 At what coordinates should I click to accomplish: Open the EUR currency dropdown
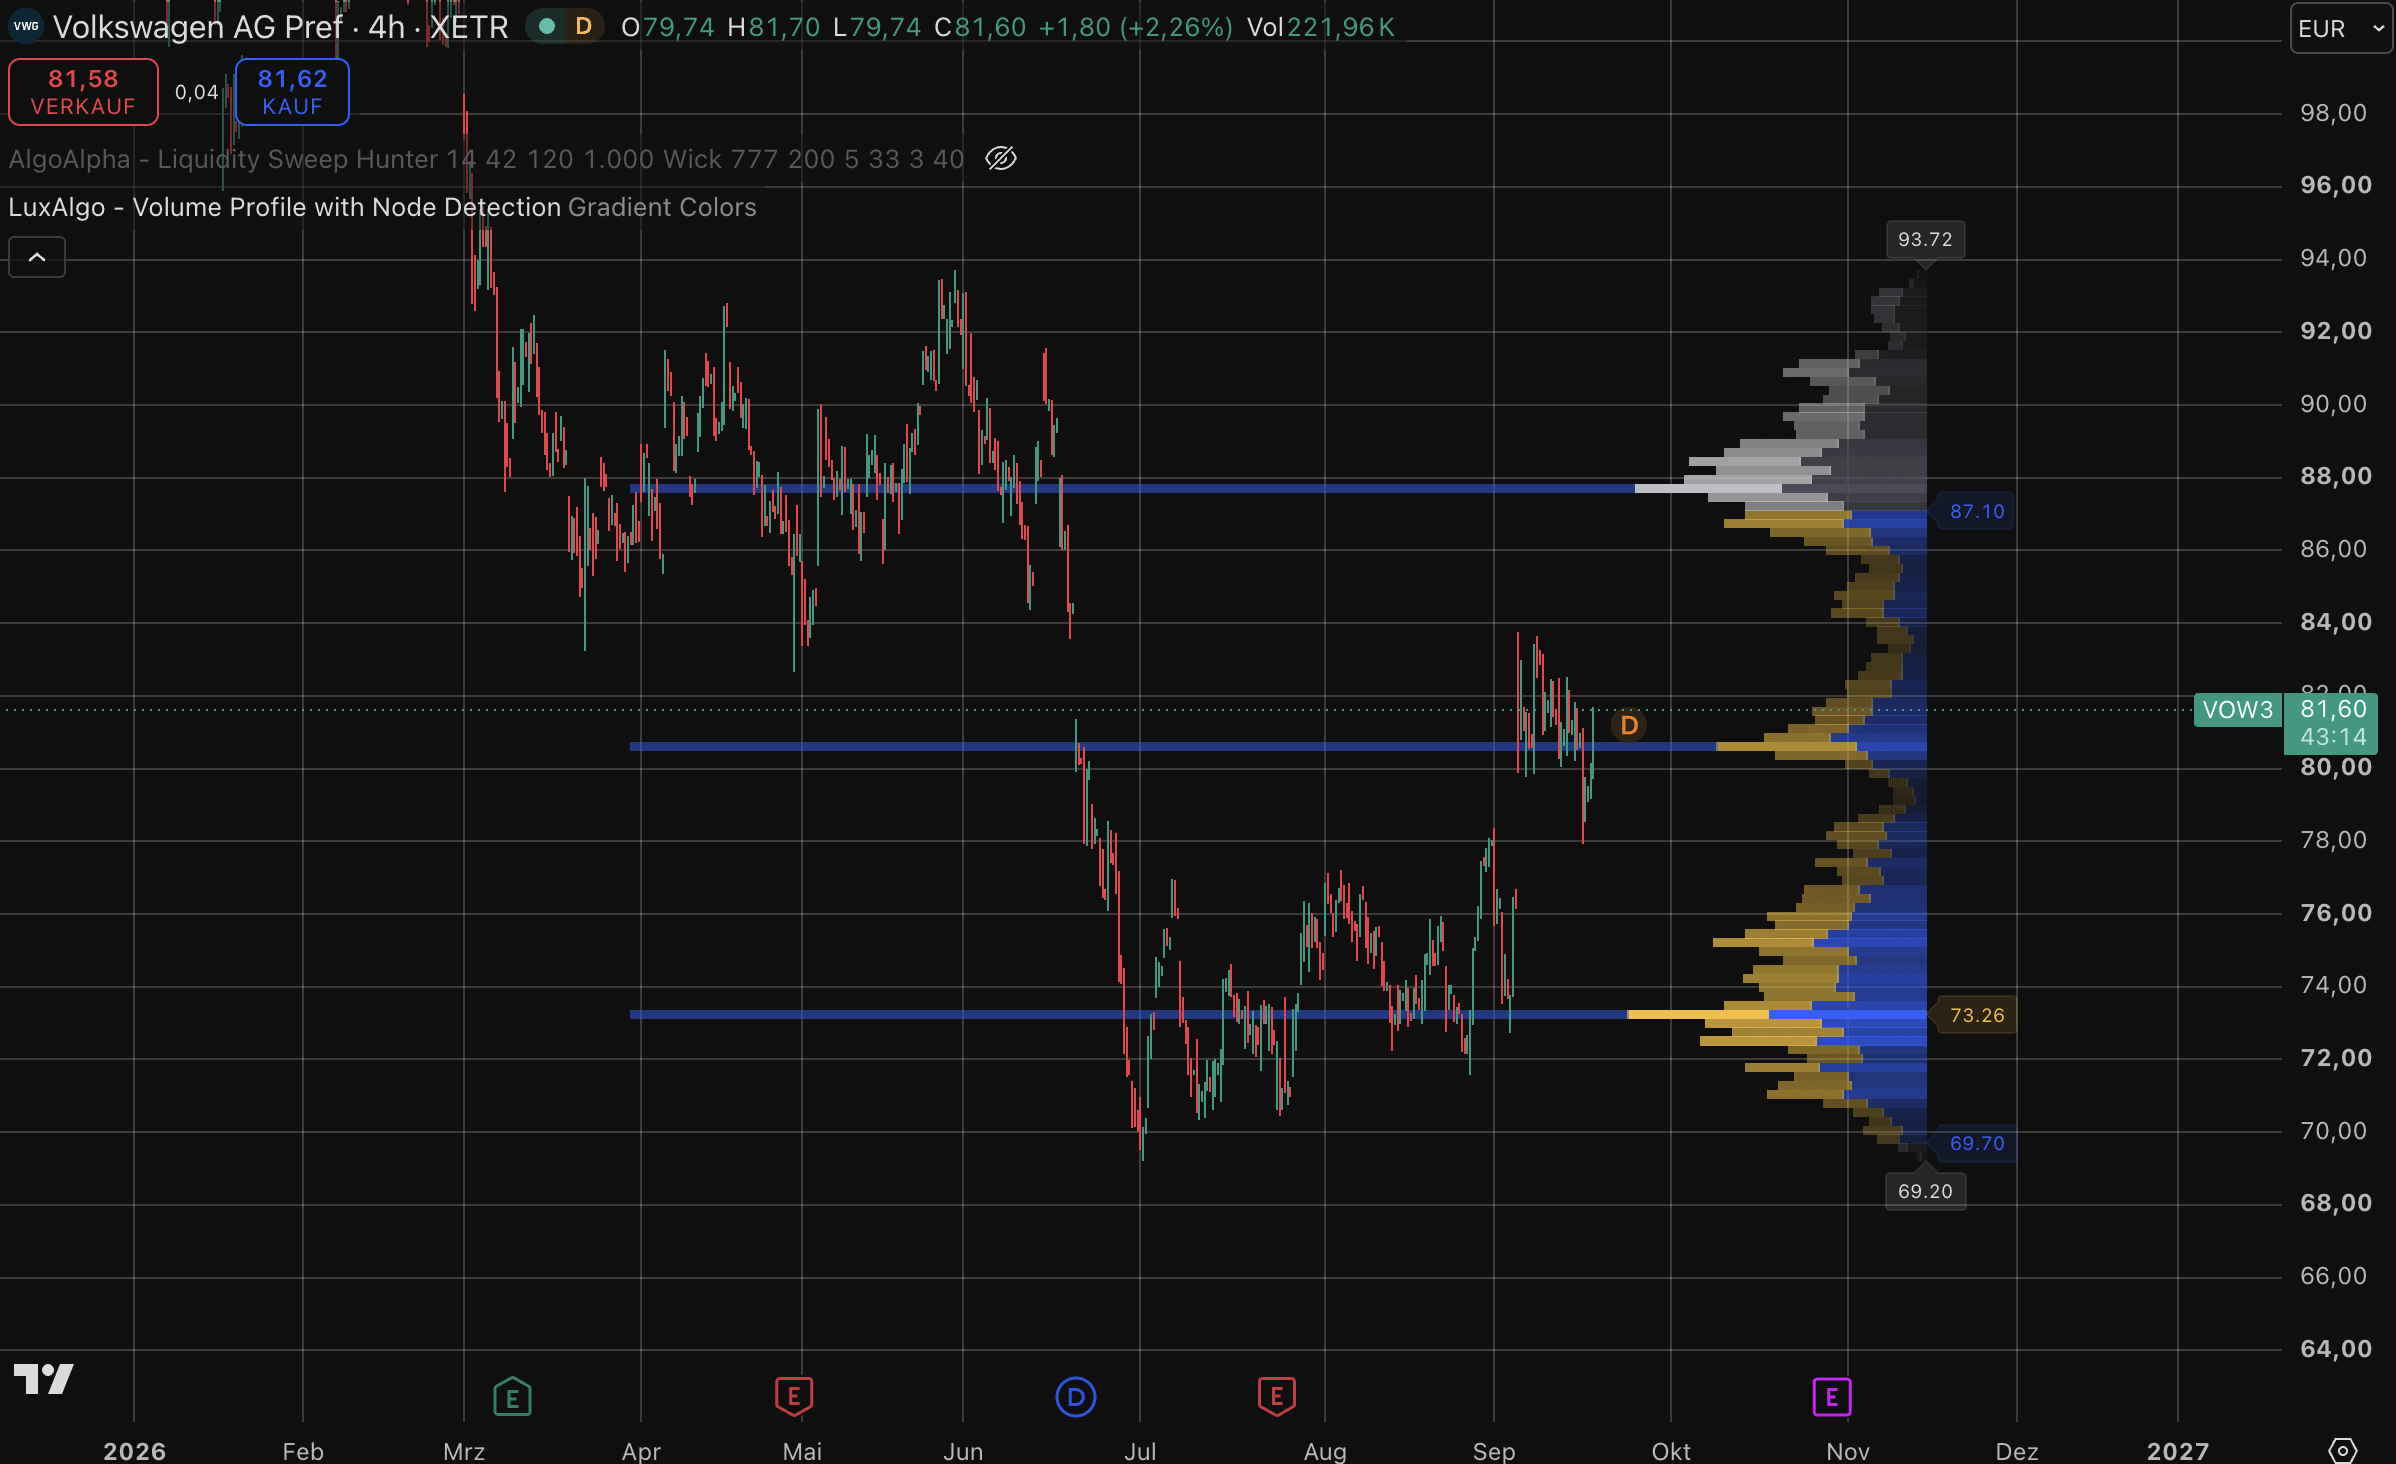[2340, 28]
